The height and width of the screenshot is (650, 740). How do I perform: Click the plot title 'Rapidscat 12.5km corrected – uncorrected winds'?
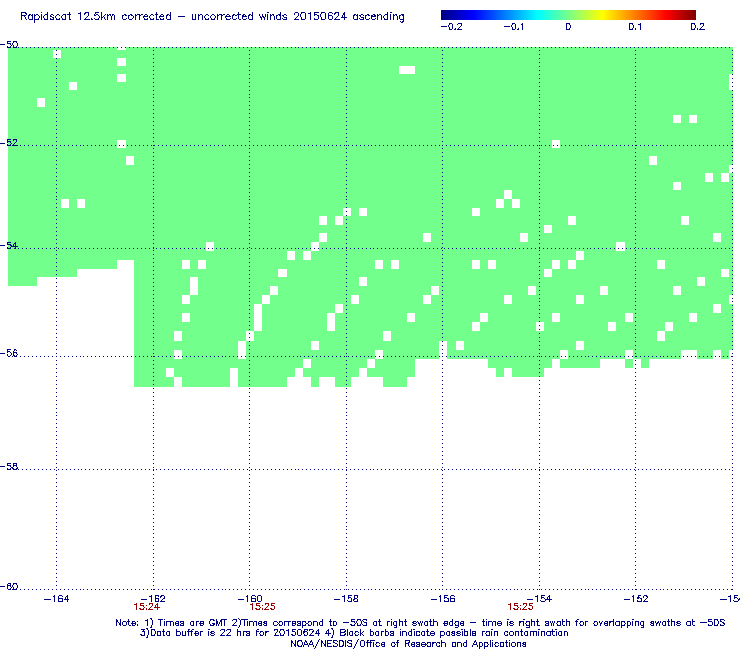212,17
